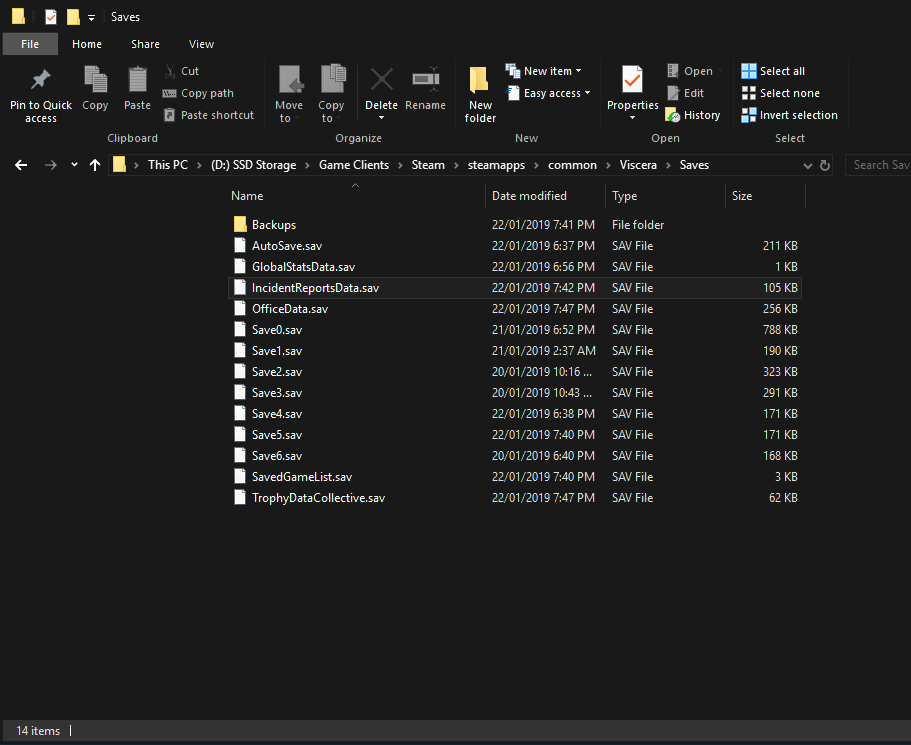This screenshot has height=745, width=911.
Task: Open the File ribbon tab
Action: coord(30,44)
